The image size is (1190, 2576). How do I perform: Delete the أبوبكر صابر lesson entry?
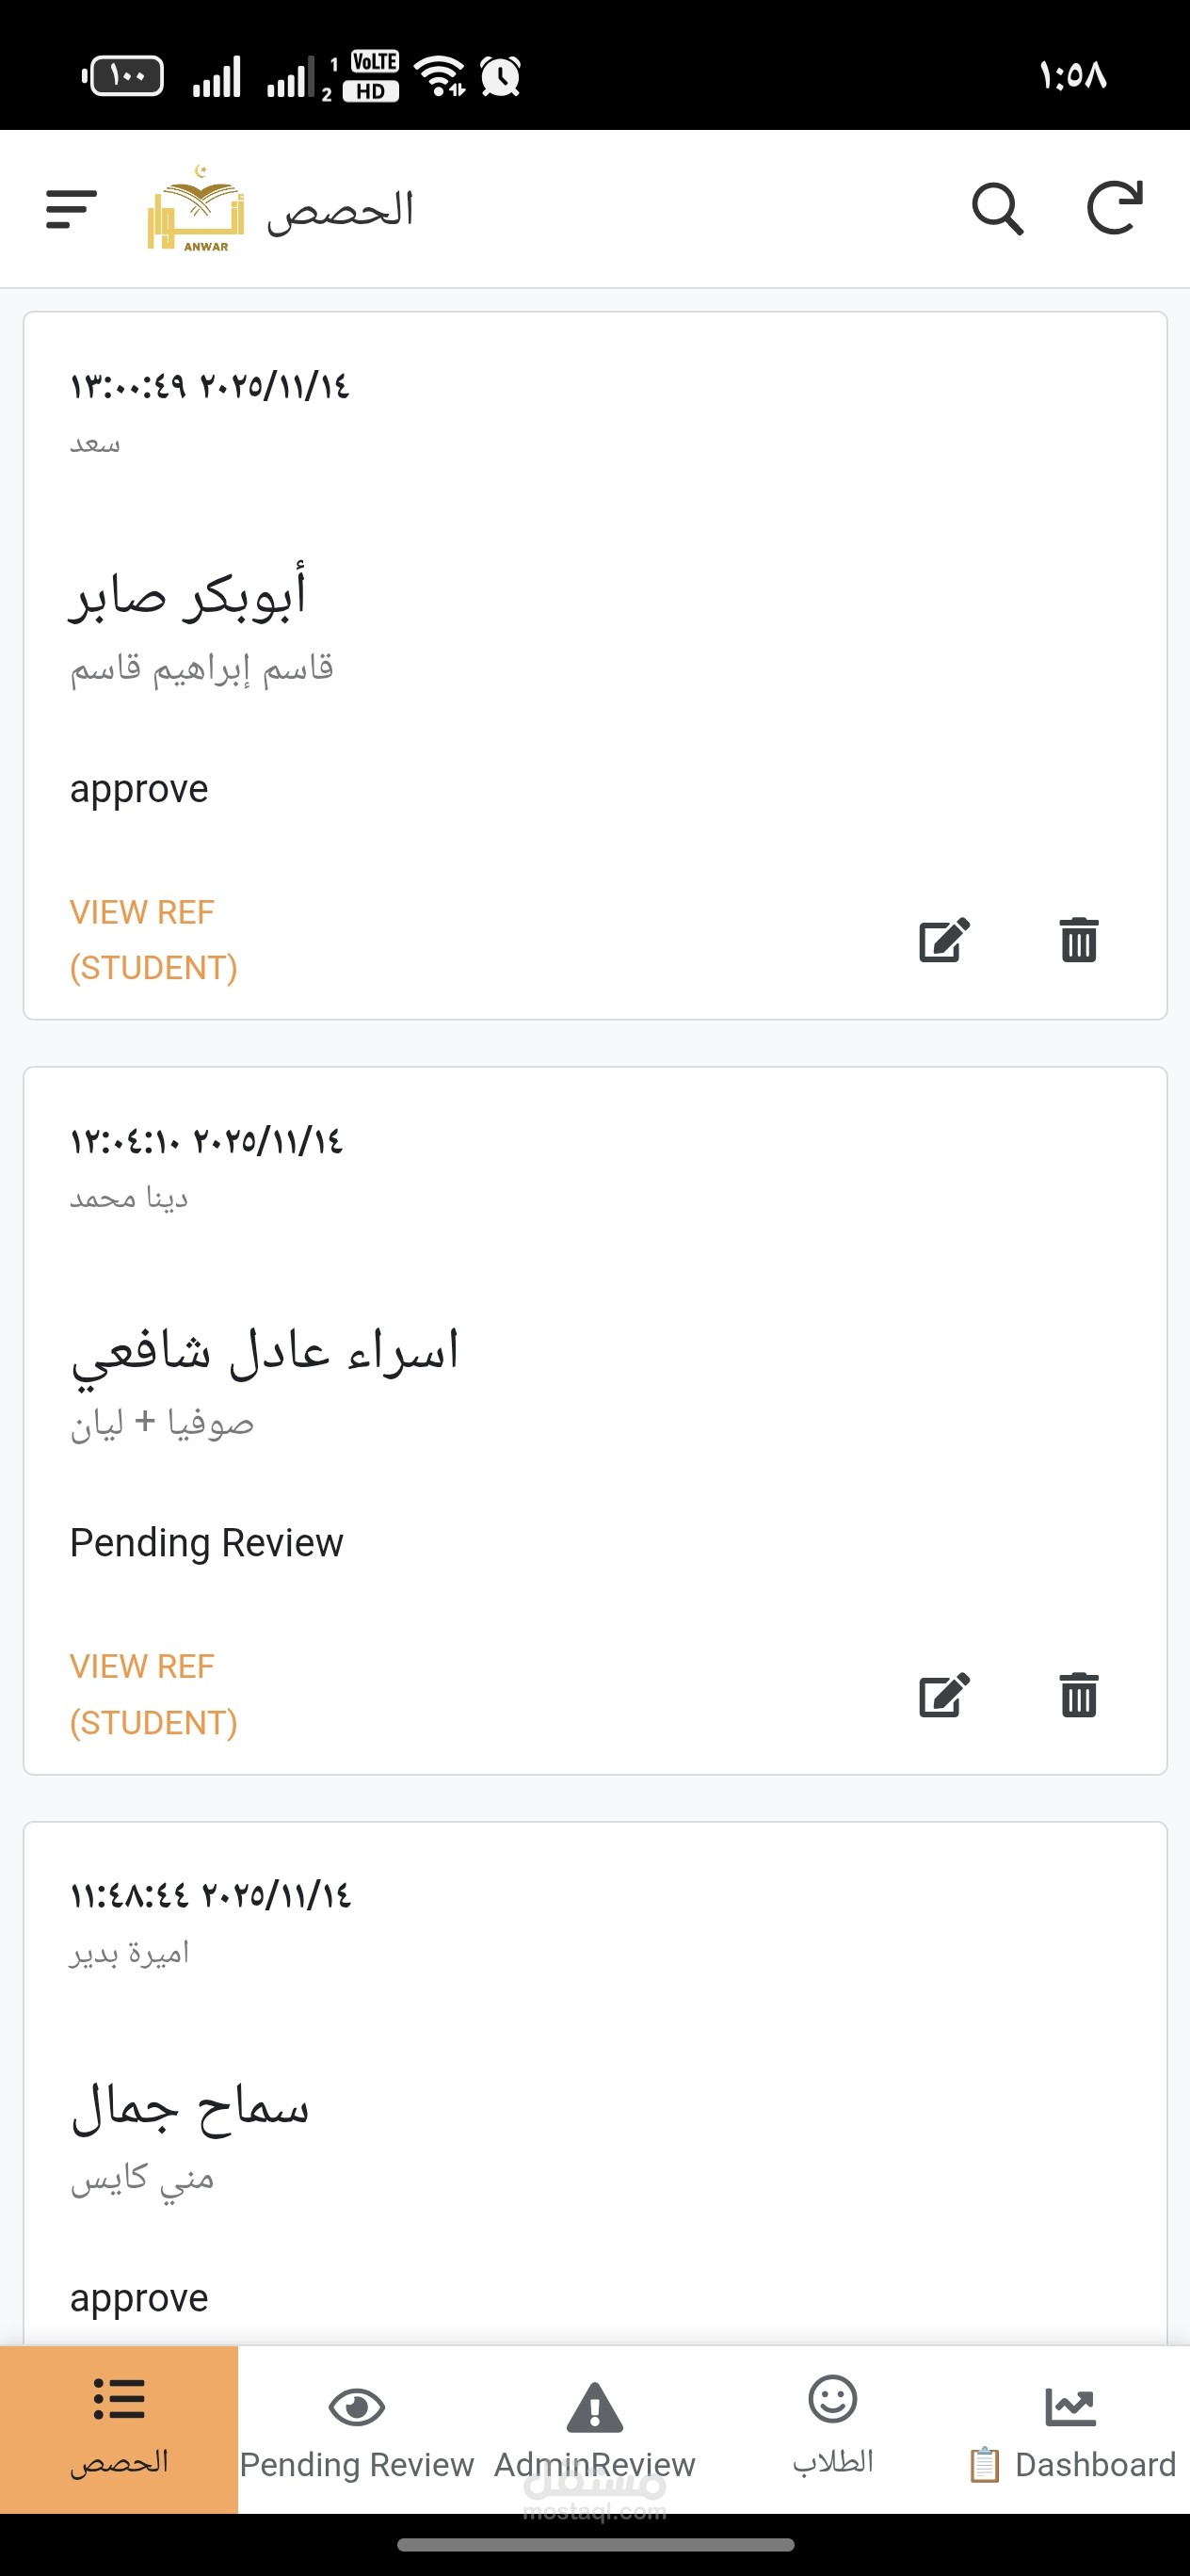coord(1078,940)
